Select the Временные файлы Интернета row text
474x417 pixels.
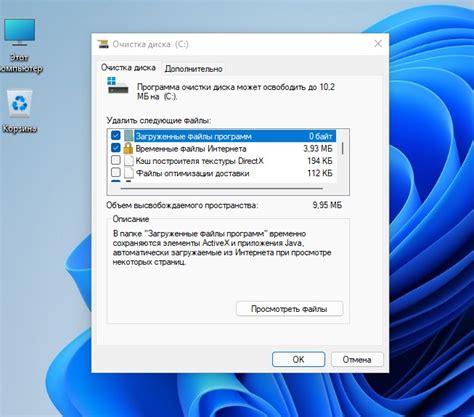(x=191, y=149)
